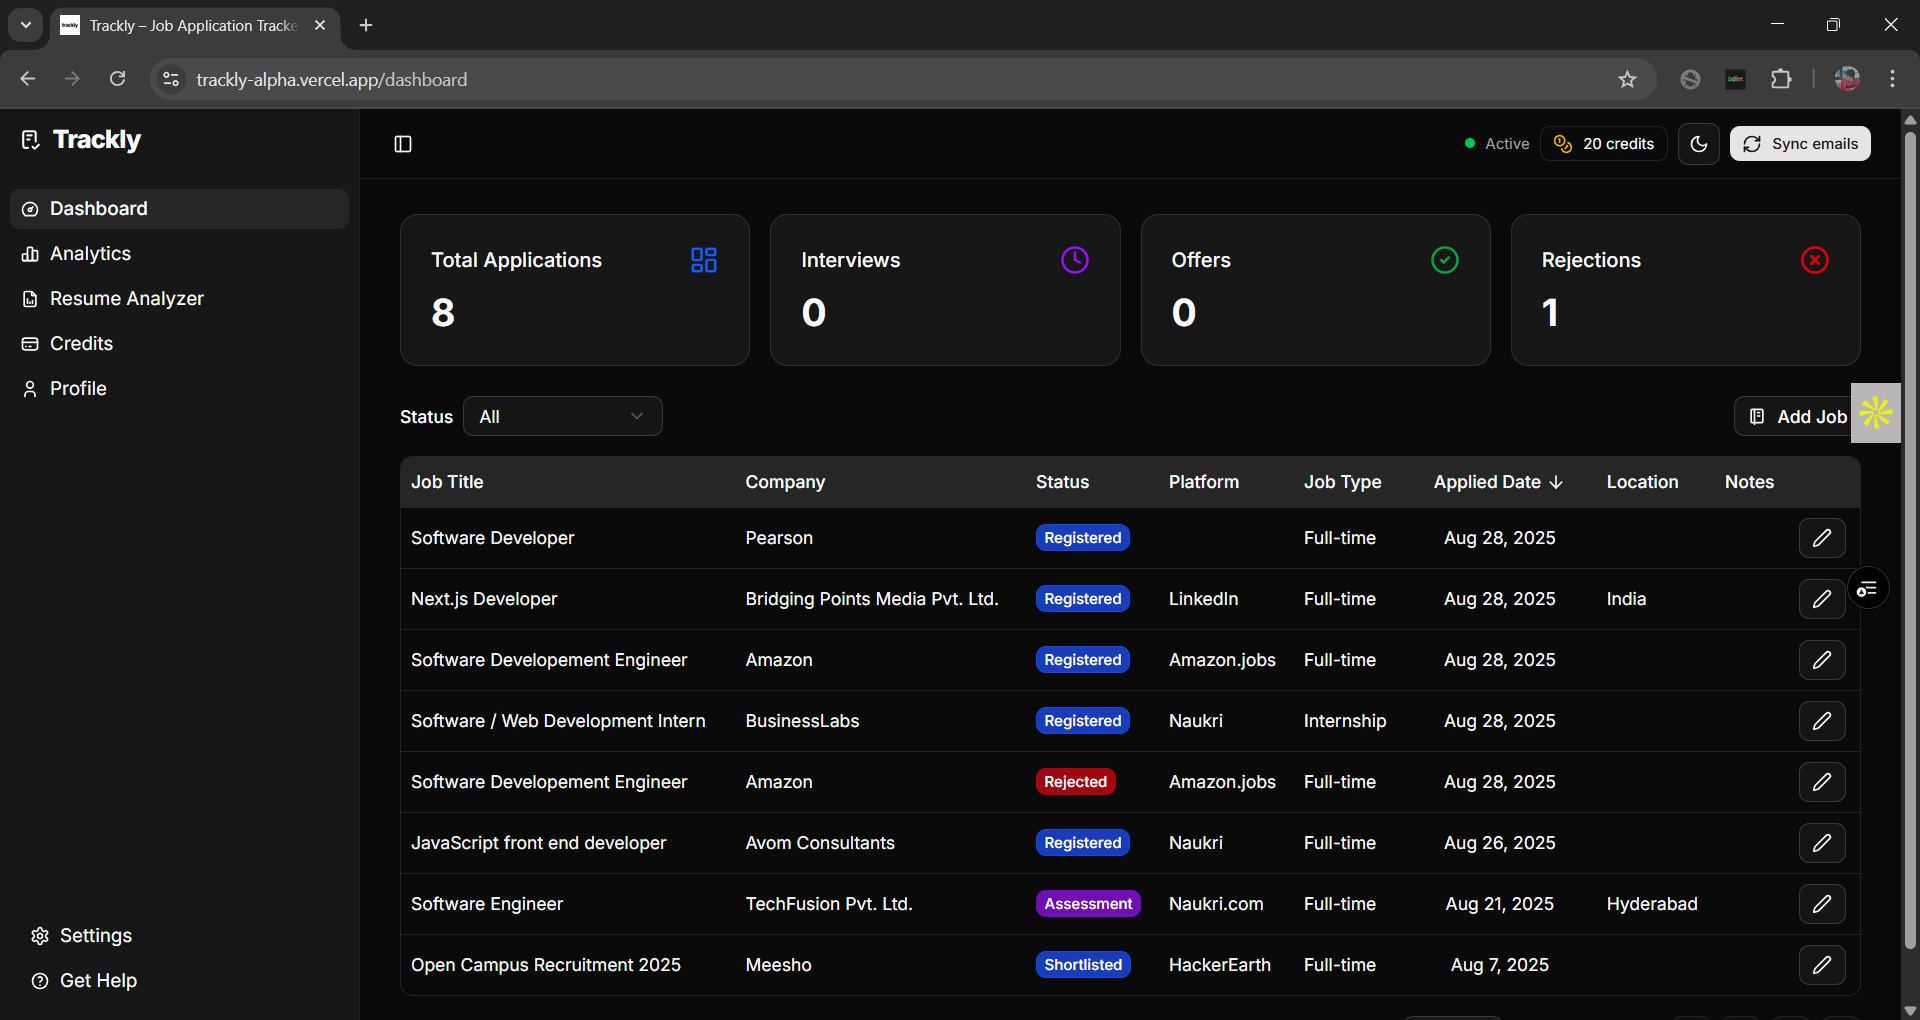Click the Registered badge for Pearson
The height and width of the screenshot is (1020, 1920).
(x=1083, y=538)
